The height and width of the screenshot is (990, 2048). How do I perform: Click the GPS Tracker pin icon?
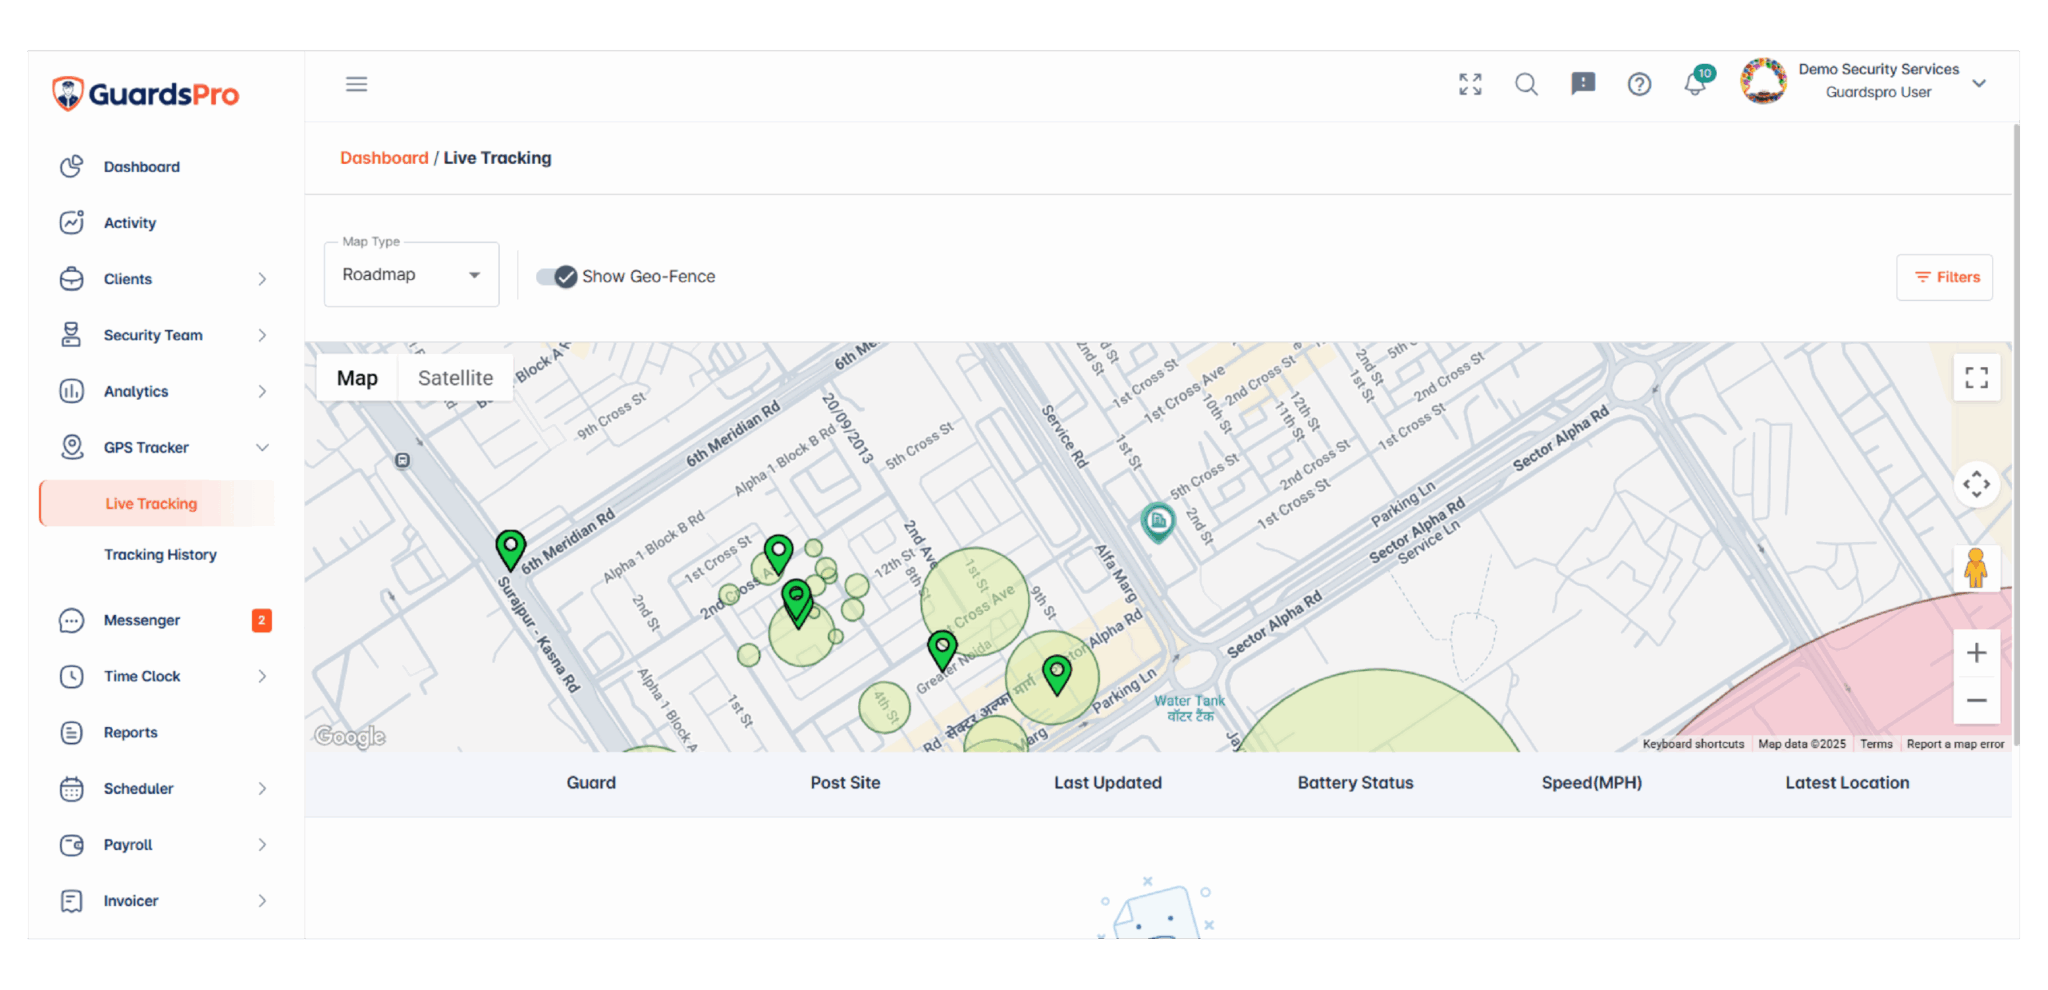[72, 447]
